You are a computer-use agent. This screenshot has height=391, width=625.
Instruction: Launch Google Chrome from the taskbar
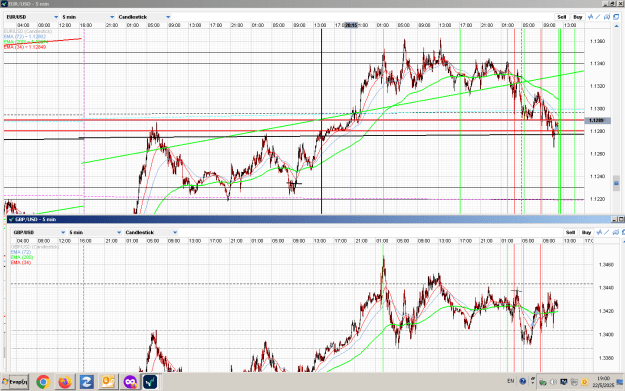43,382
